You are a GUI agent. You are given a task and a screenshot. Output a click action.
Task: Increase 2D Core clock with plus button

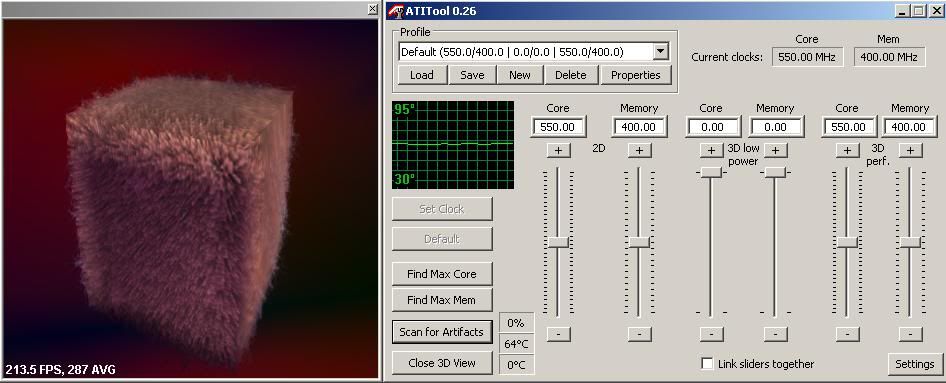click(x=559, y=150)
